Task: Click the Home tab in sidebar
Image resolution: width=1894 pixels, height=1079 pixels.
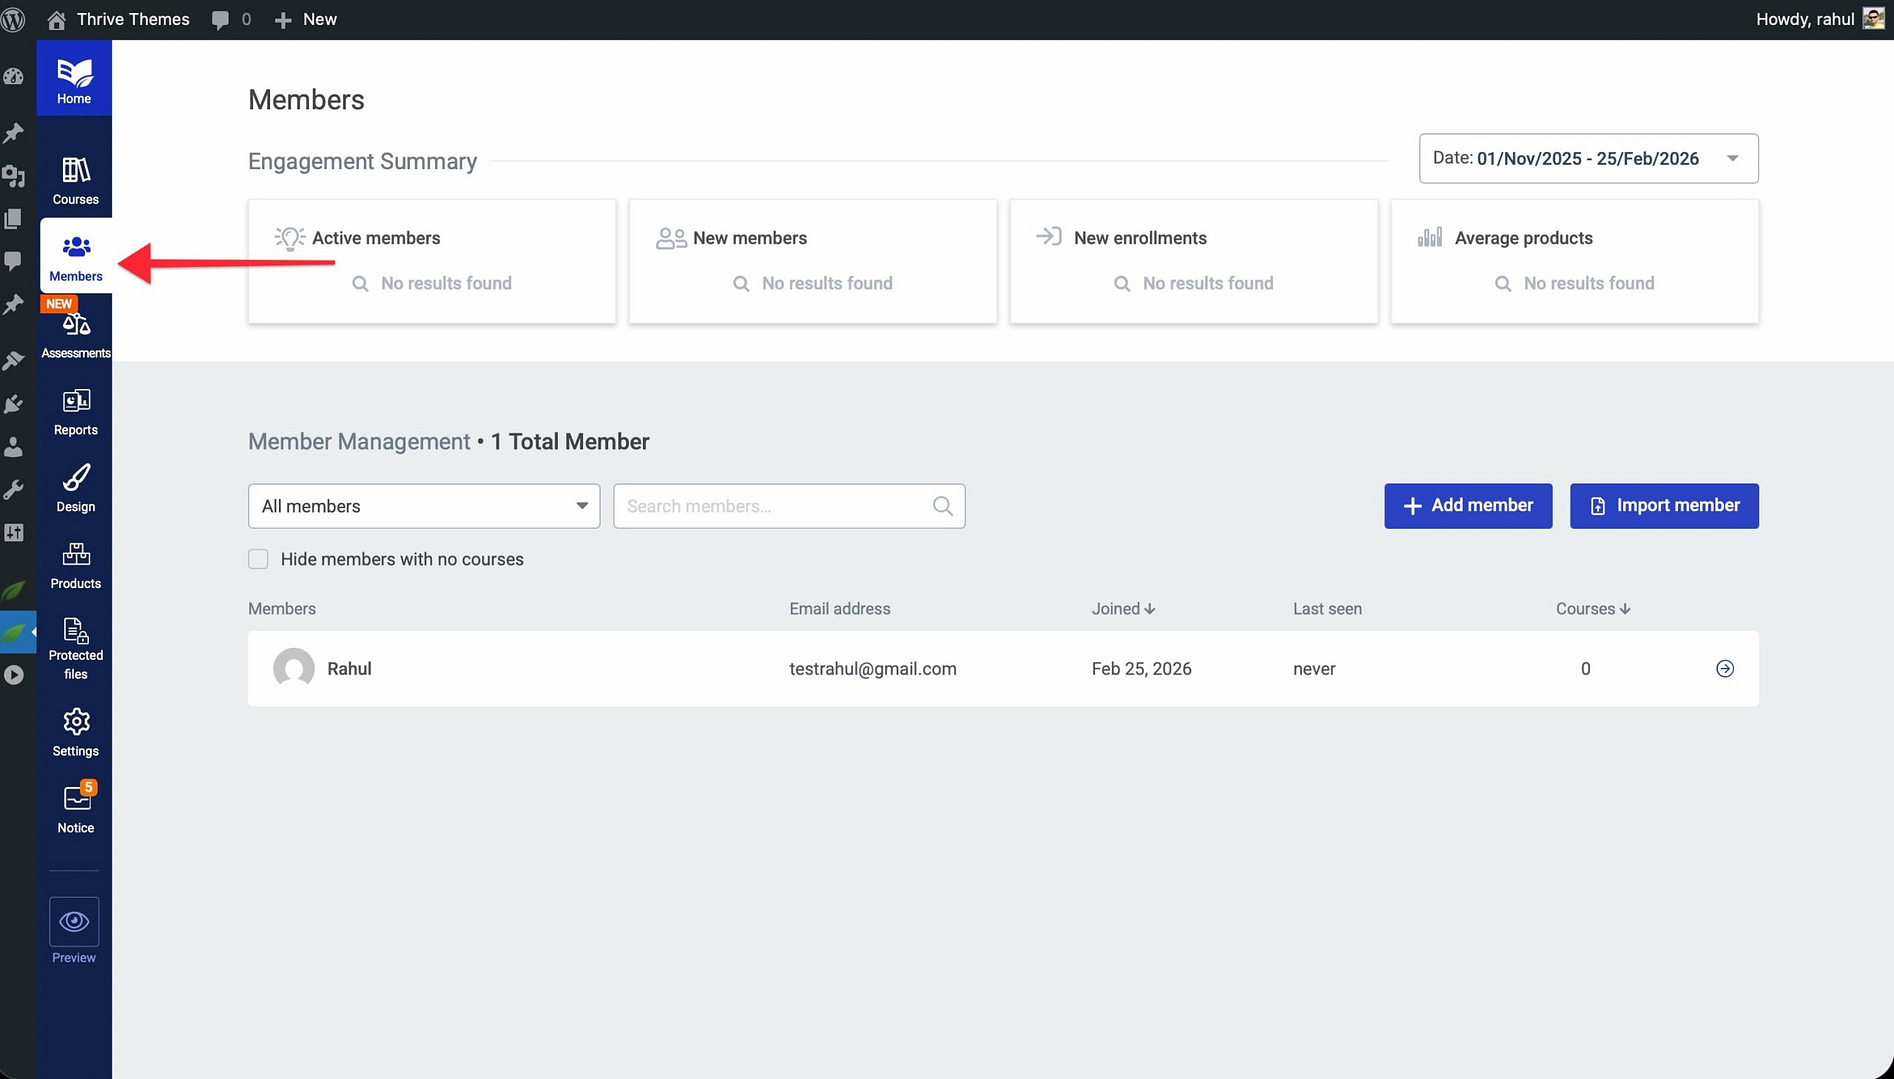Action: click(74, 80)
